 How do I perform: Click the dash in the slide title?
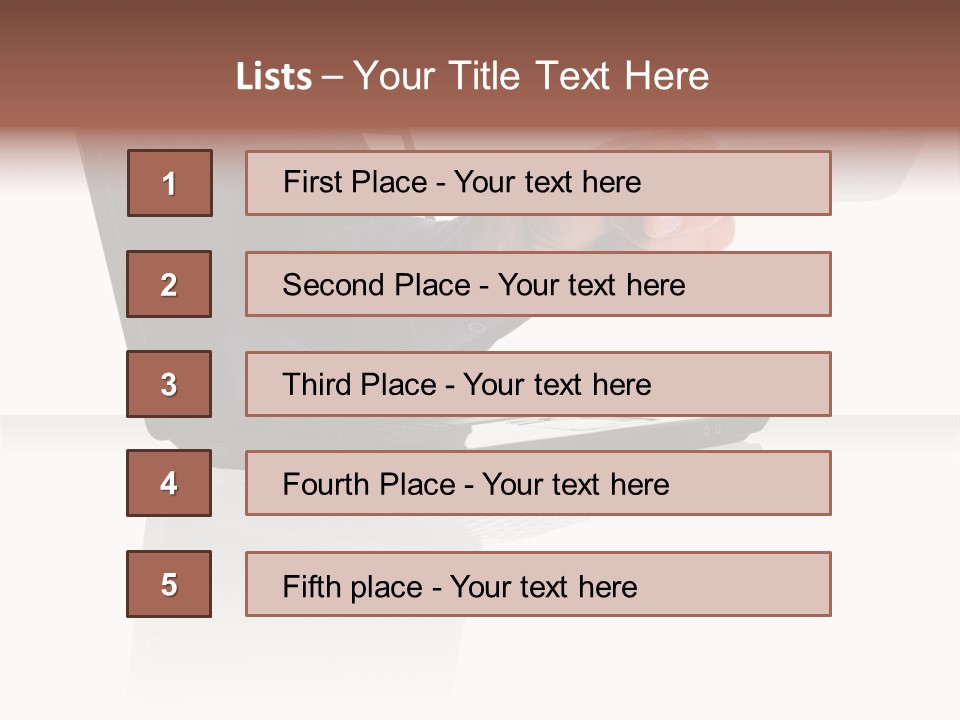(x=333, y=77)
